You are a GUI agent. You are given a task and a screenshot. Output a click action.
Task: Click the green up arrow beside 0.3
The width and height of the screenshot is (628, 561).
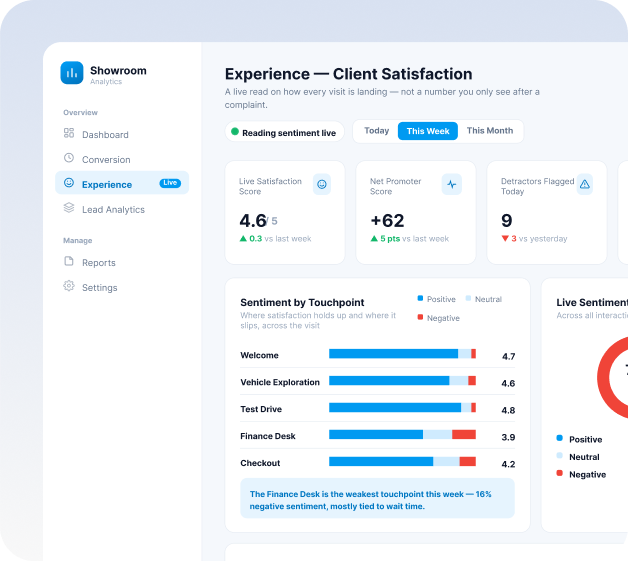tap(243, 239)
